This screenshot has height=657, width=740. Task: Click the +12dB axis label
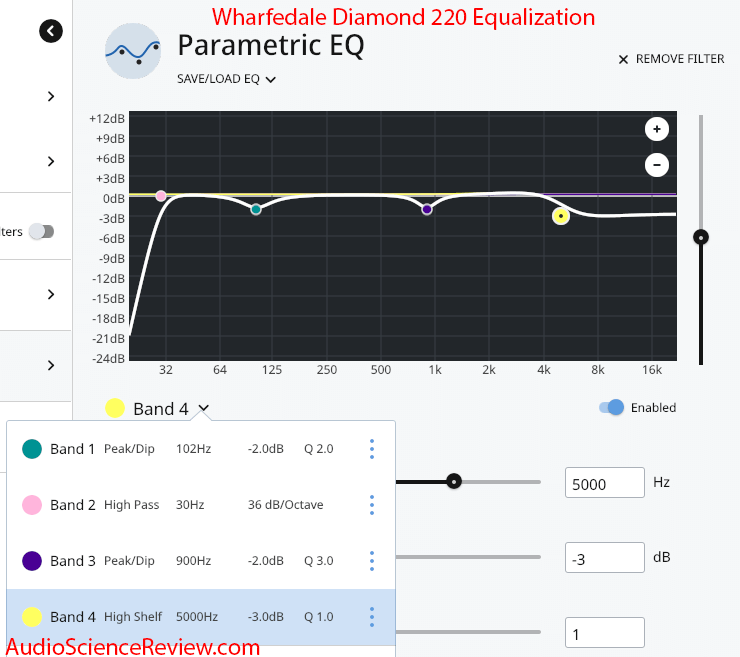(x=107, y=118)
